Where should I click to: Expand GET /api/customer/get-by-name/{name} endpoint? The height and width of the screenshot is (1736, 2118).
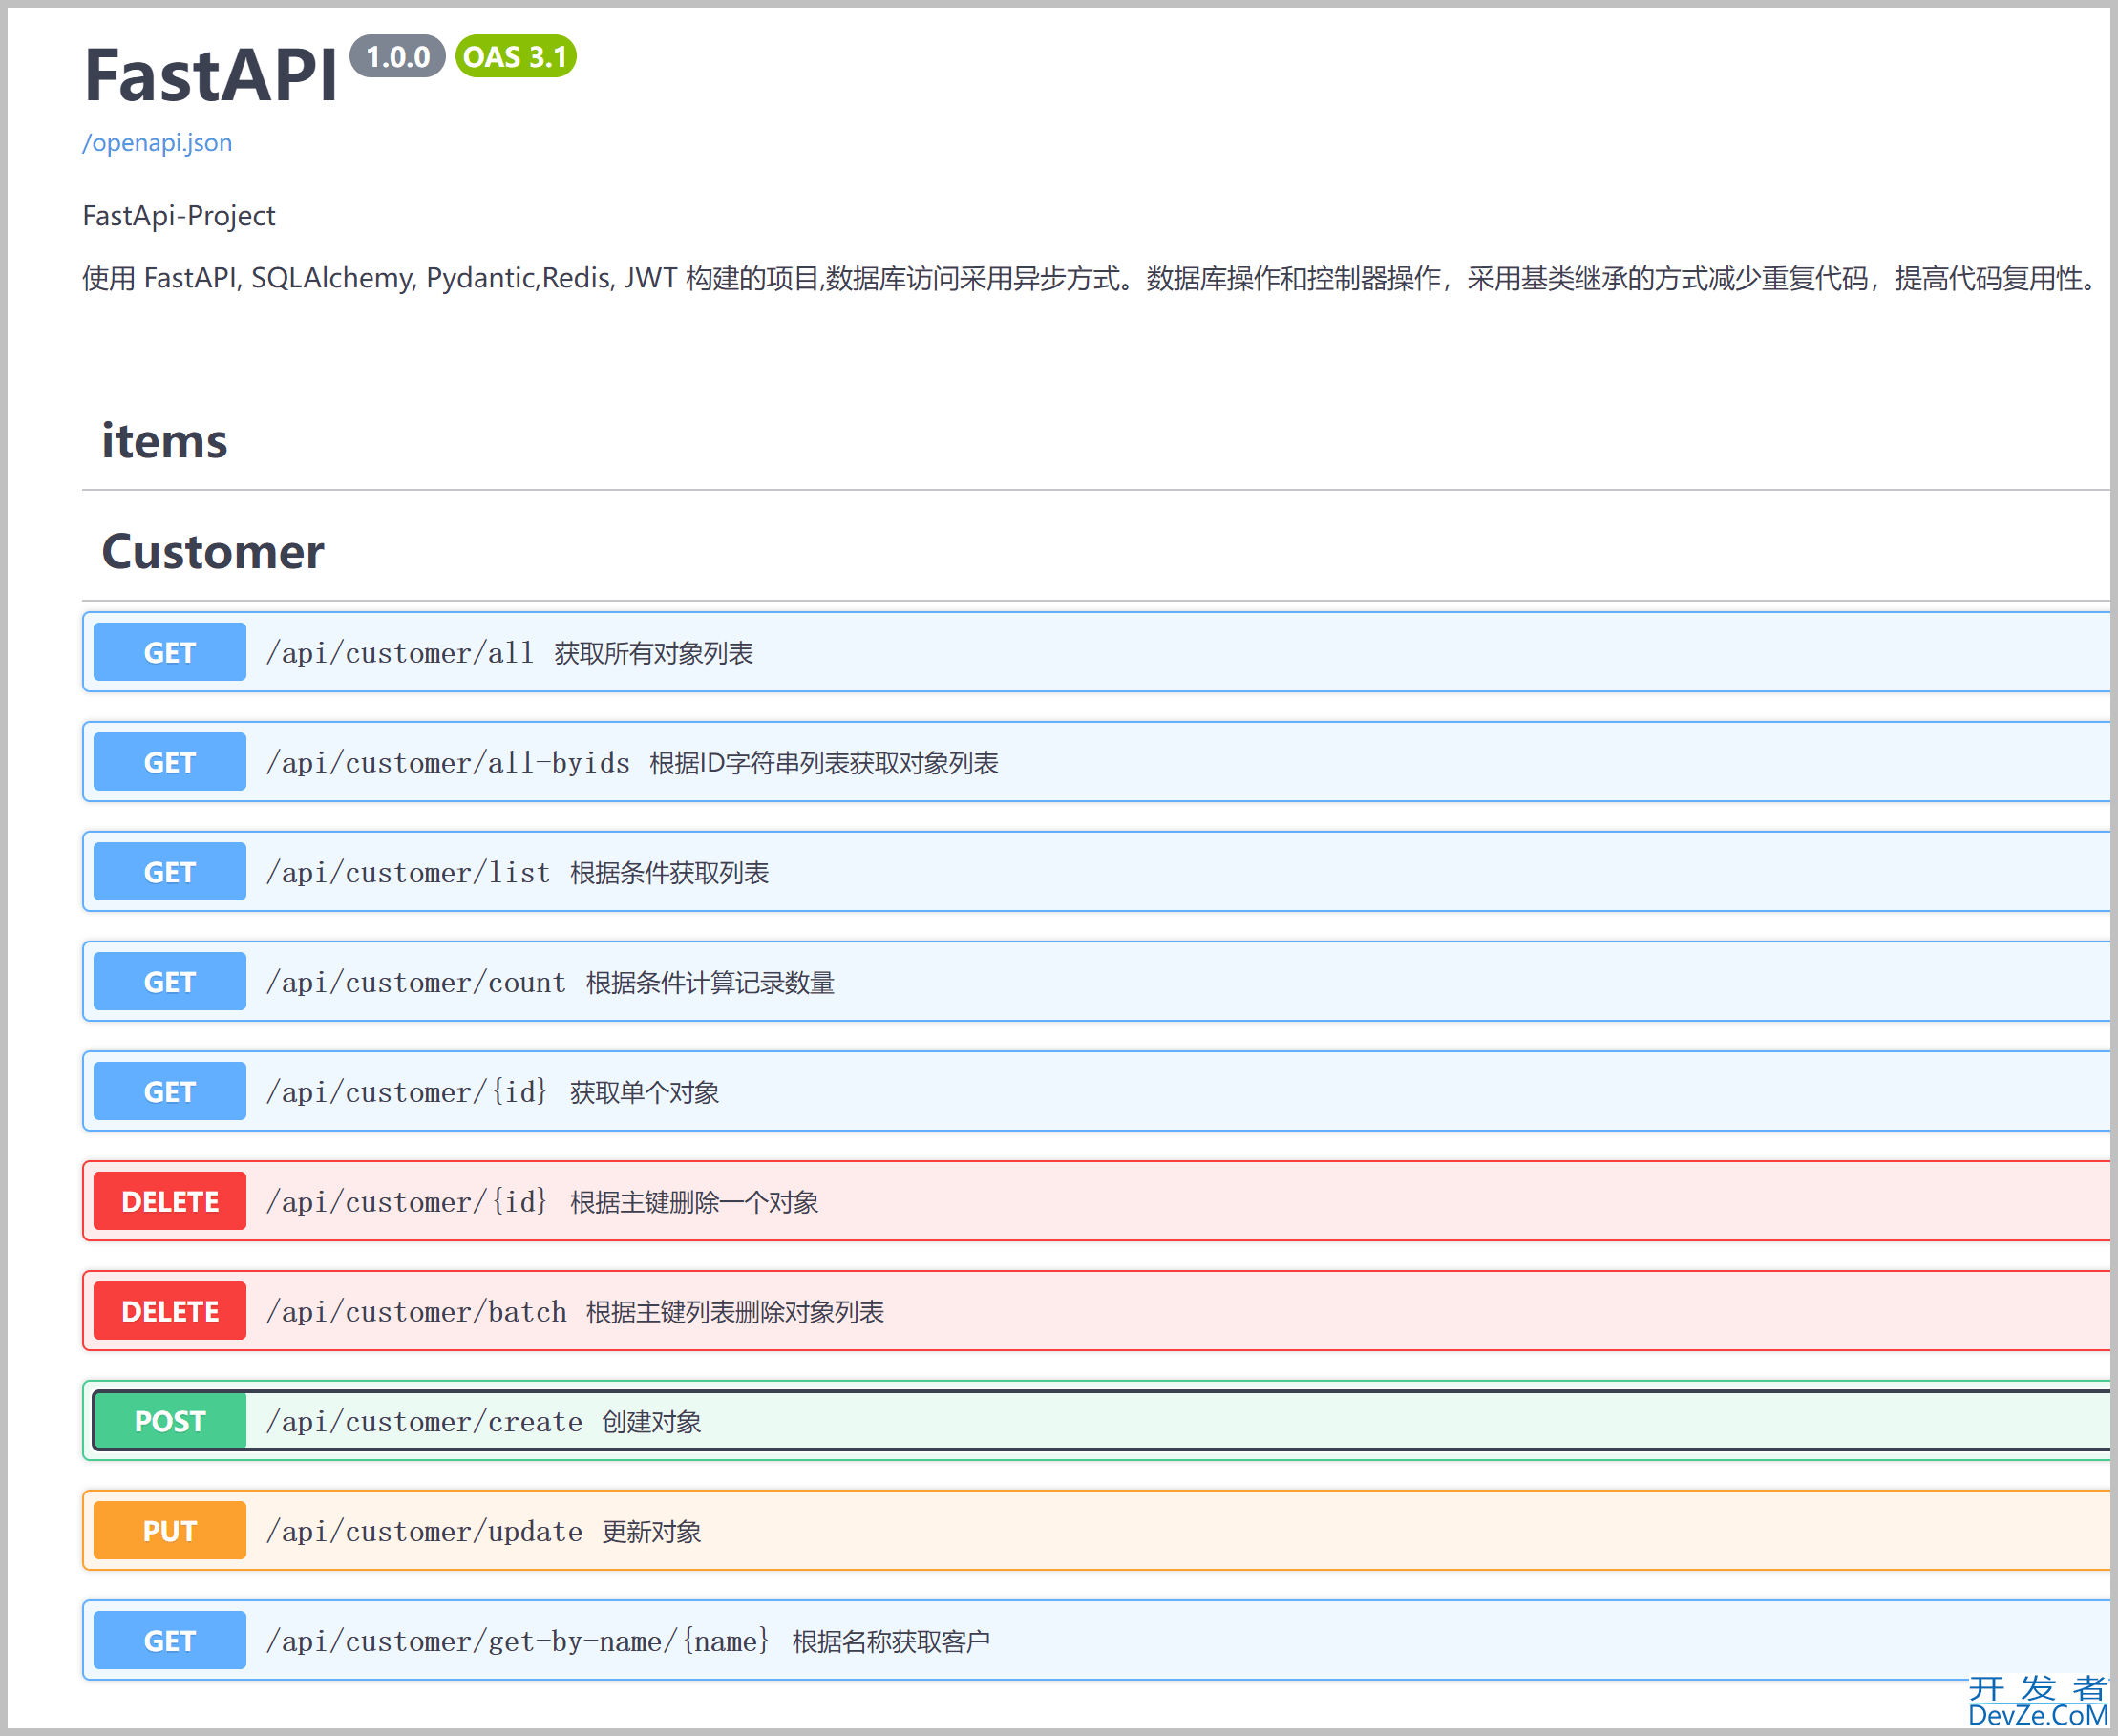[x=517, y=1642]
